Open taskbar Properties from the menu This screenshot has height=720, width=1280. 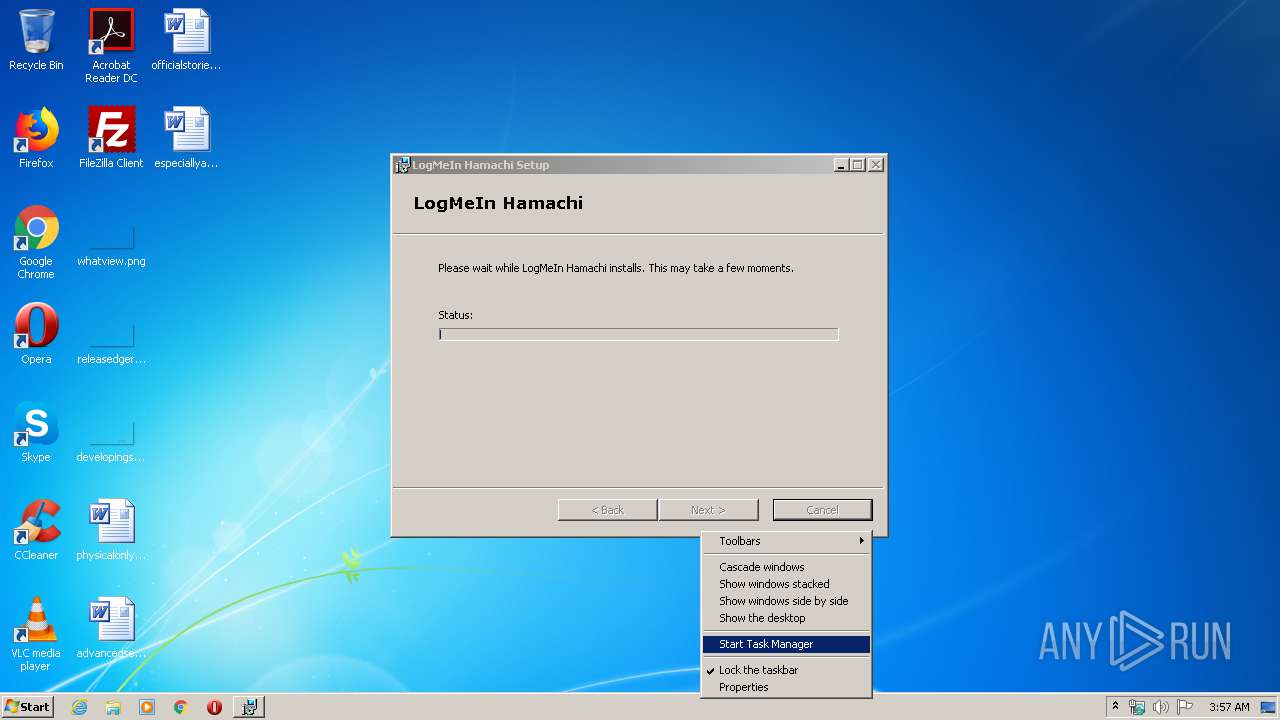(786, 687)
